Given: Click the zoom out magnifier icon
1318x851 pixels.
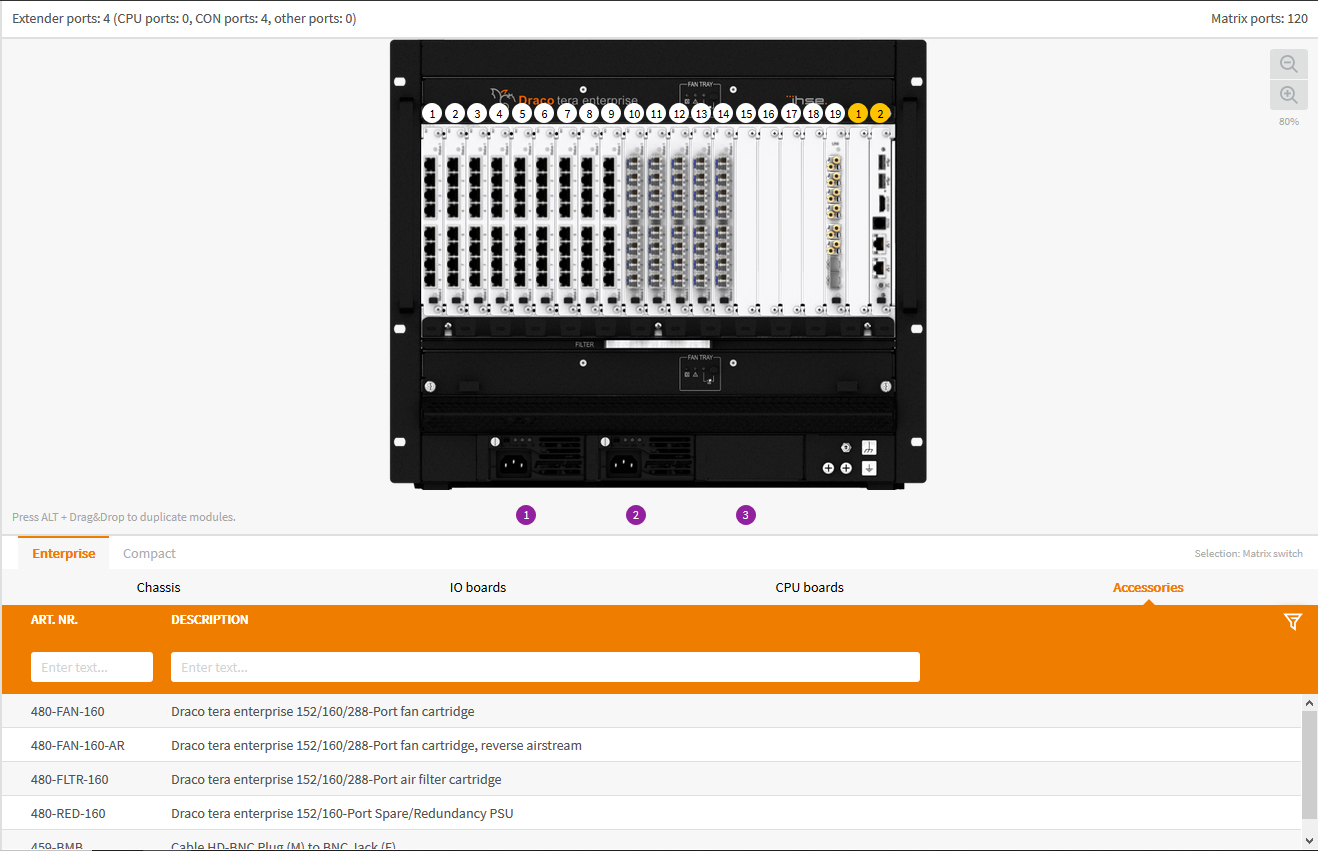Looking at the screenshot, I should coord(1288,64).
